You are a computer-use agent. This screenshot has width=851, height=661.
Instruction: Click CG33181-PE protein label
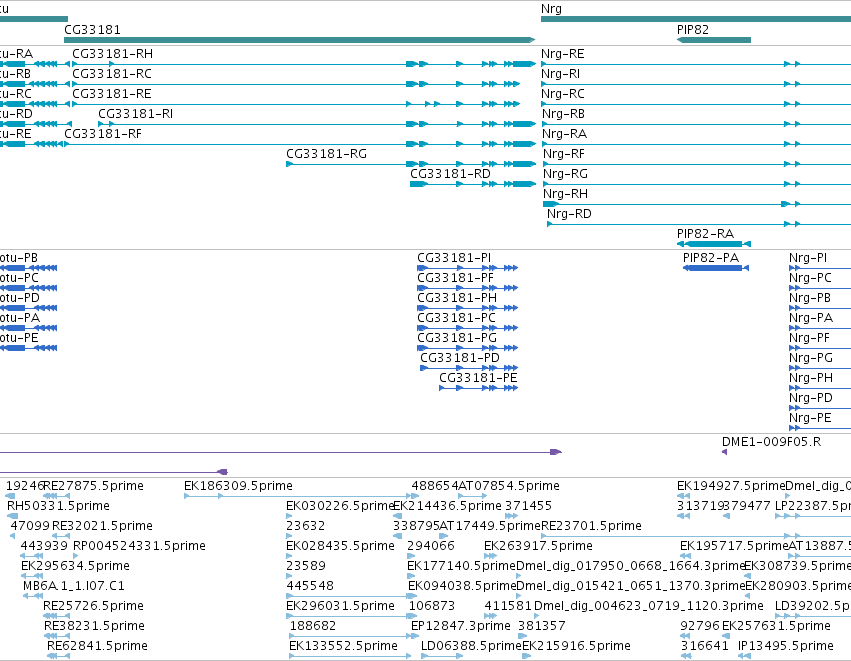pos(478,378)
